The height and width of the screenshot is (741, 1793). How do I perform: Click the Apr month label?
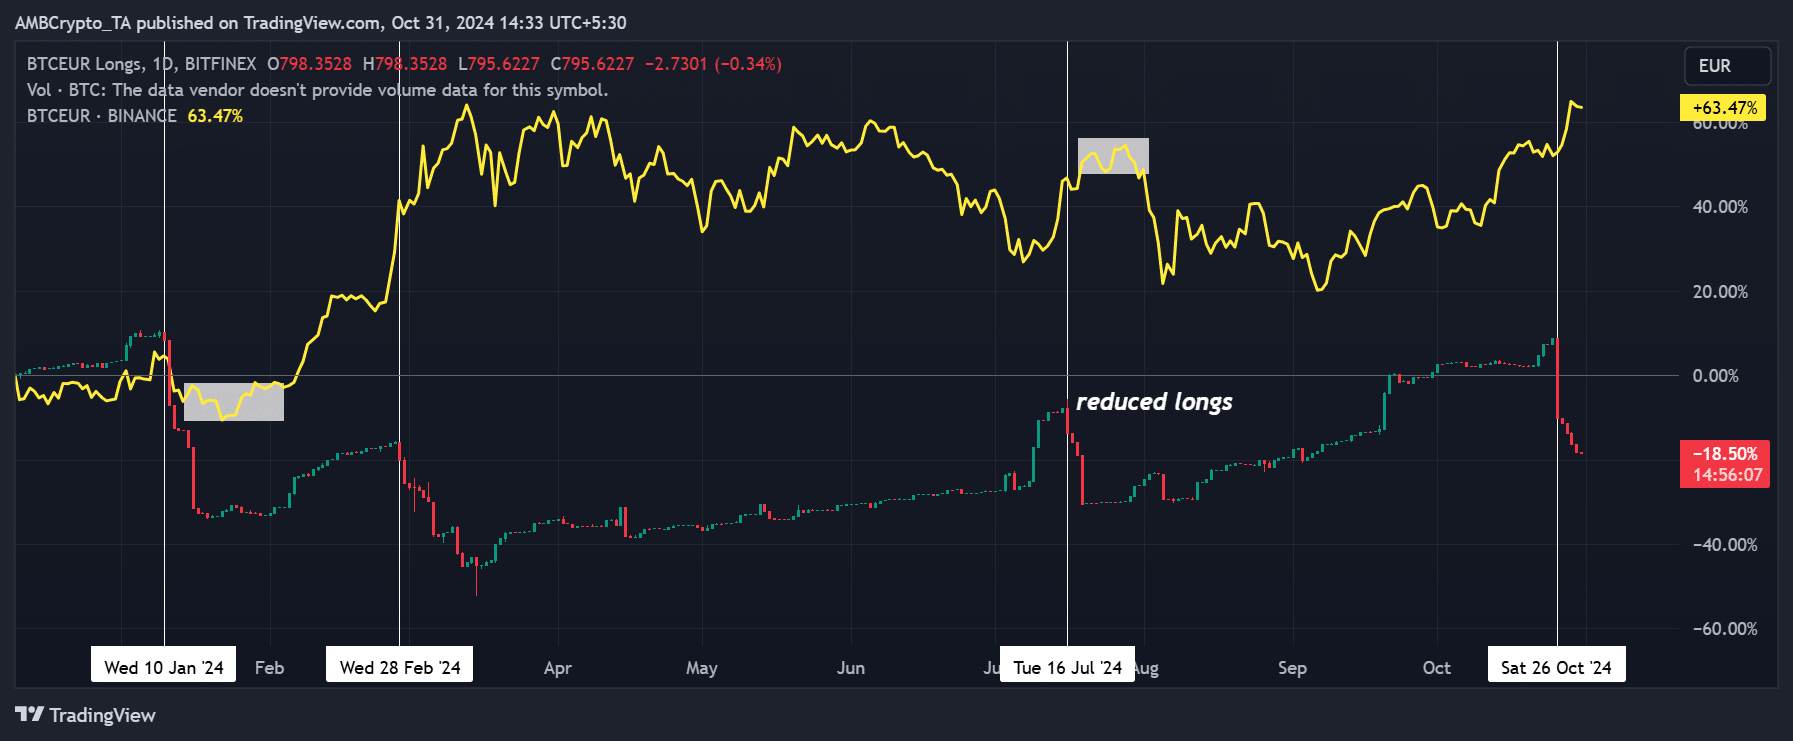[558, 668]
